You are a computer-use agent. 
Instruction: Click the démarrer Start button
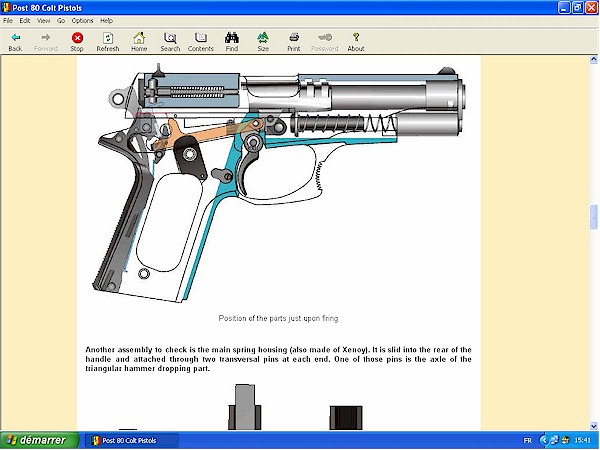coord(39,440)
